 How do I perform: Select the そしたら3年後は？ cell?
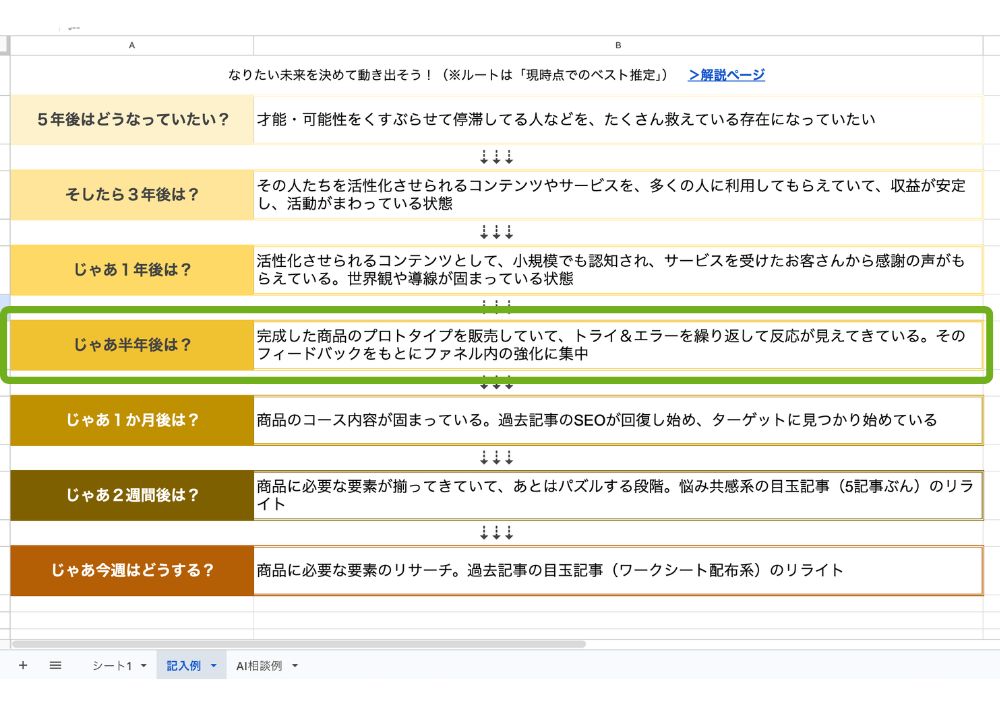click(132, 194)
